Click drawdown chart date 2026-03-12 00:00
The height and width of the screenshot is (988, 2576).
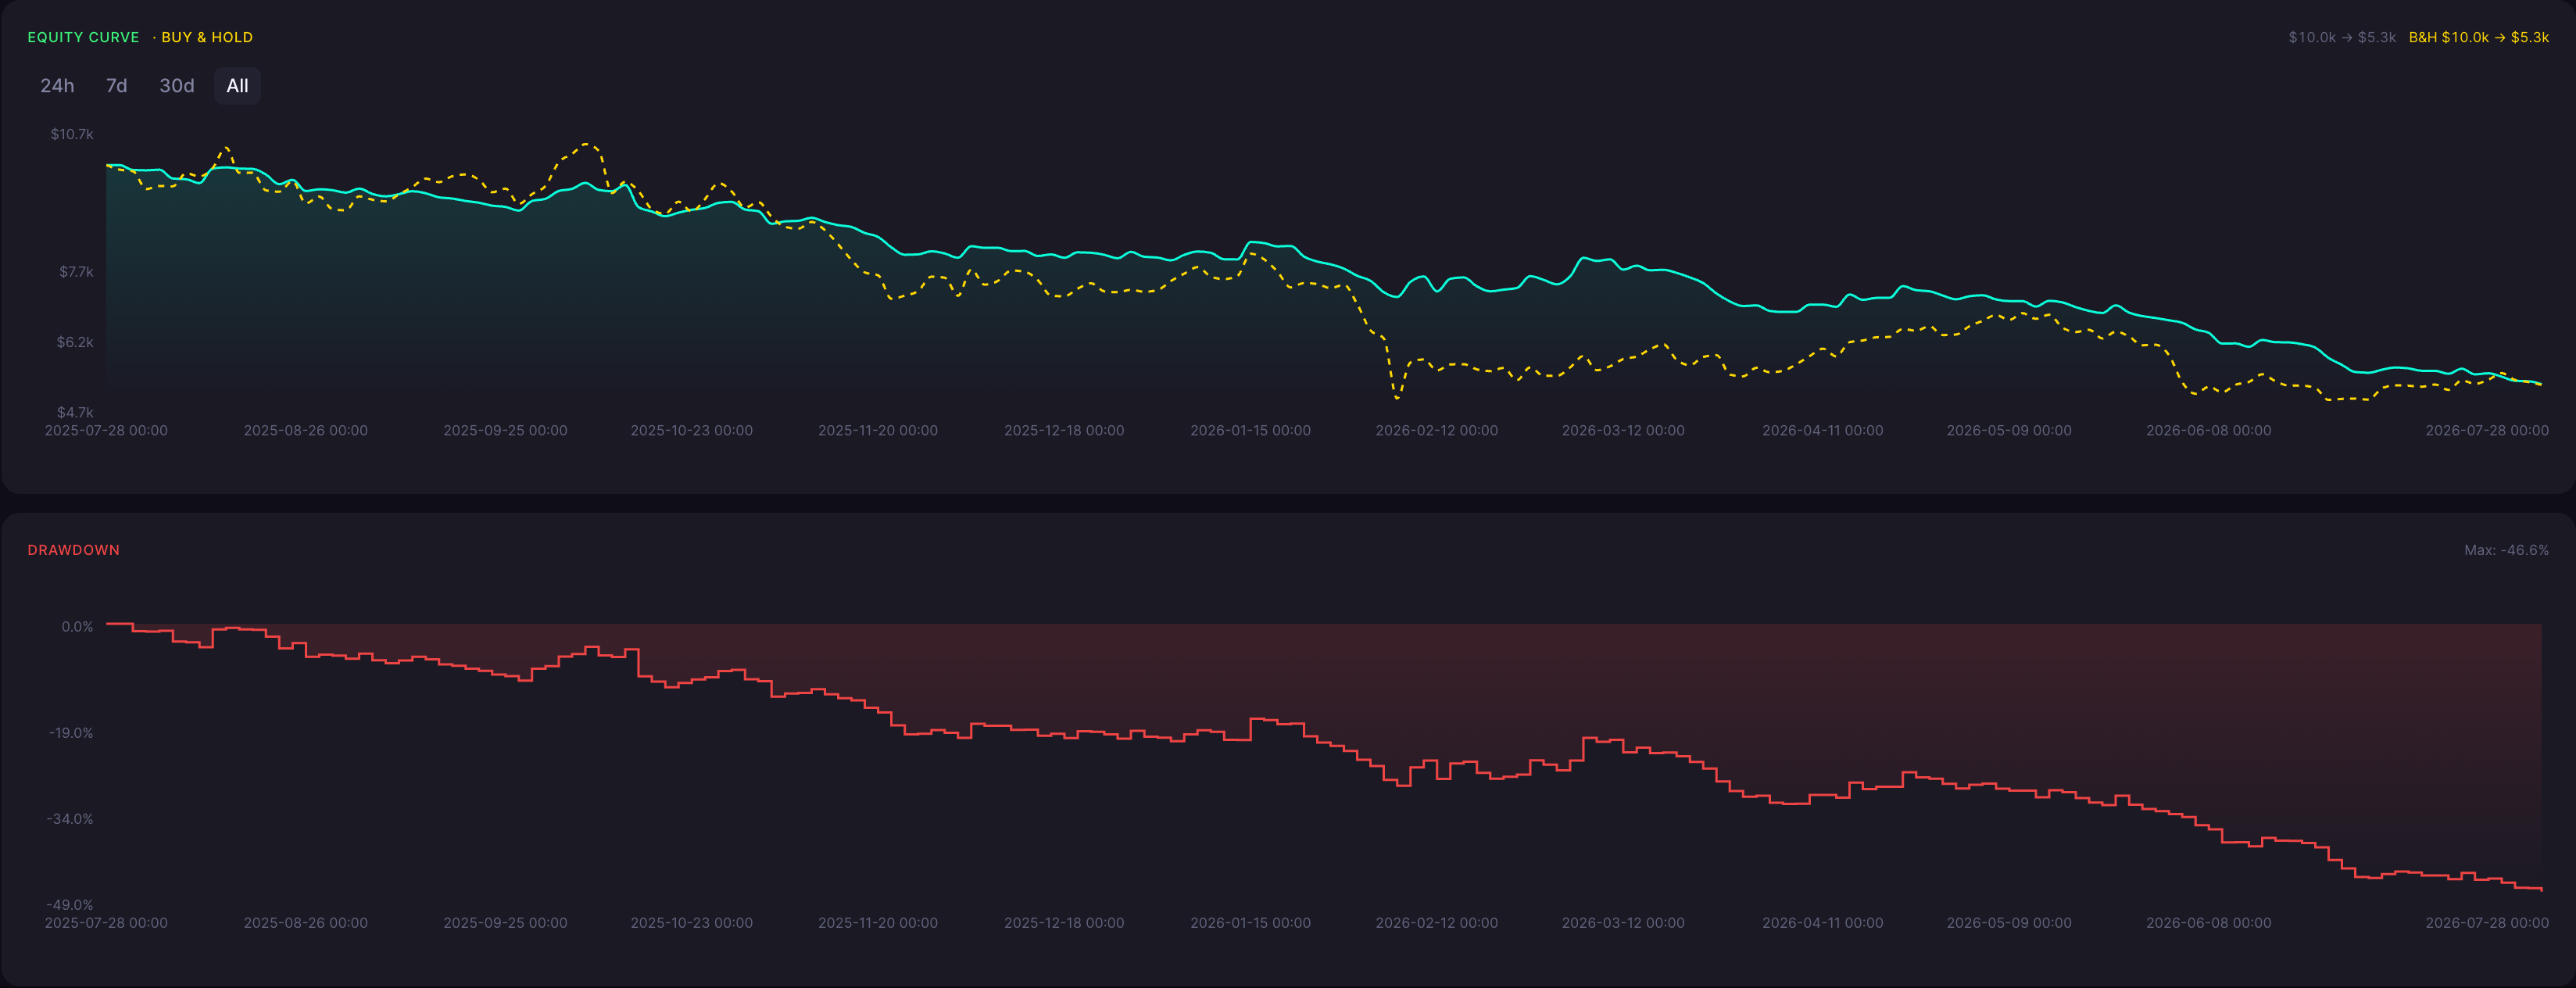[1623, 923]
